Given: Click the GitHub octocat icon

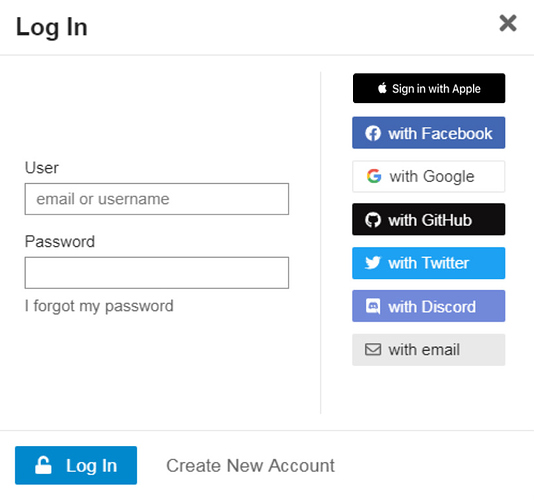Looking at the screenshot, I should (x=373, y=220).
